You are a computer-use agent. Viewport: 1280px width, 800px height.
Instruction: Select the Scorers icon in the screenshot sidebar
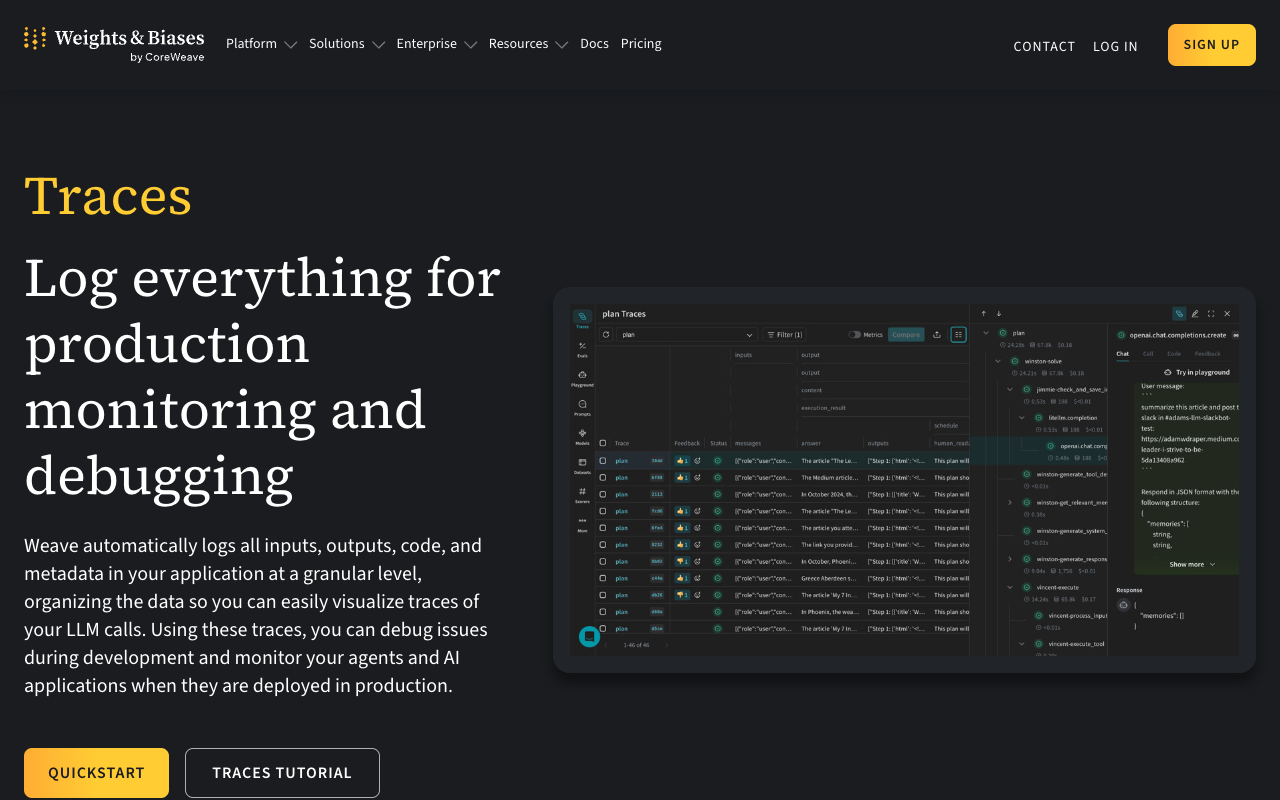582,493
